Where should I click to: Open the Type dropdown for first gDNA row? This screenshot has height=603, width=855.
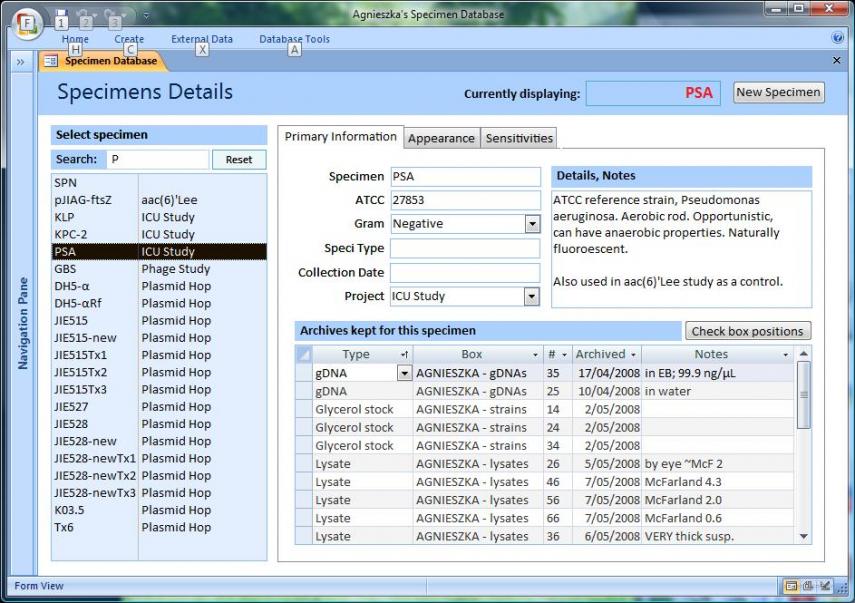click(404, 373)
